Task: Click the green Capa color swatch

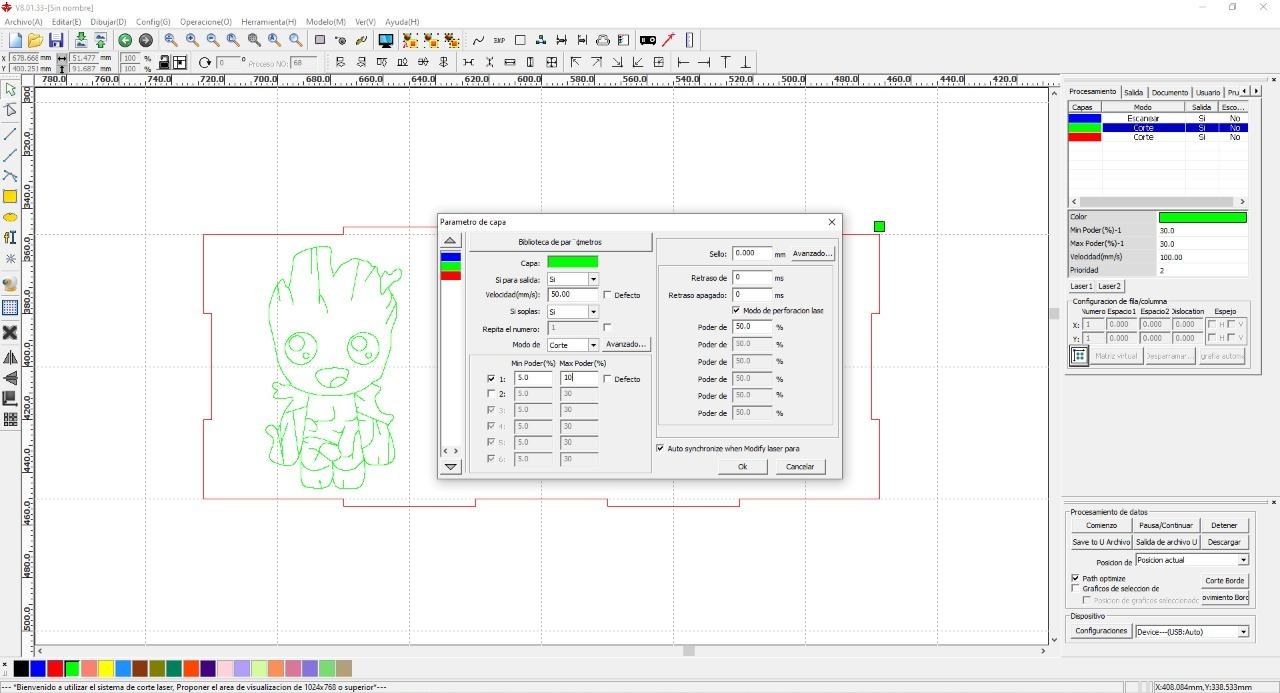Action: pyautogui.click(x=572, y=262)
